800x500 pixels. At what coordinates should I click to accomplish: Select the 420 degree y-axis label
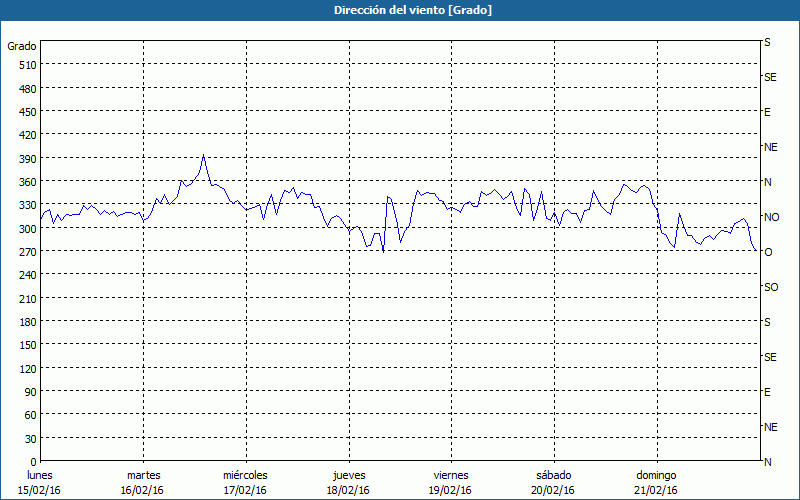pos(27,135)
